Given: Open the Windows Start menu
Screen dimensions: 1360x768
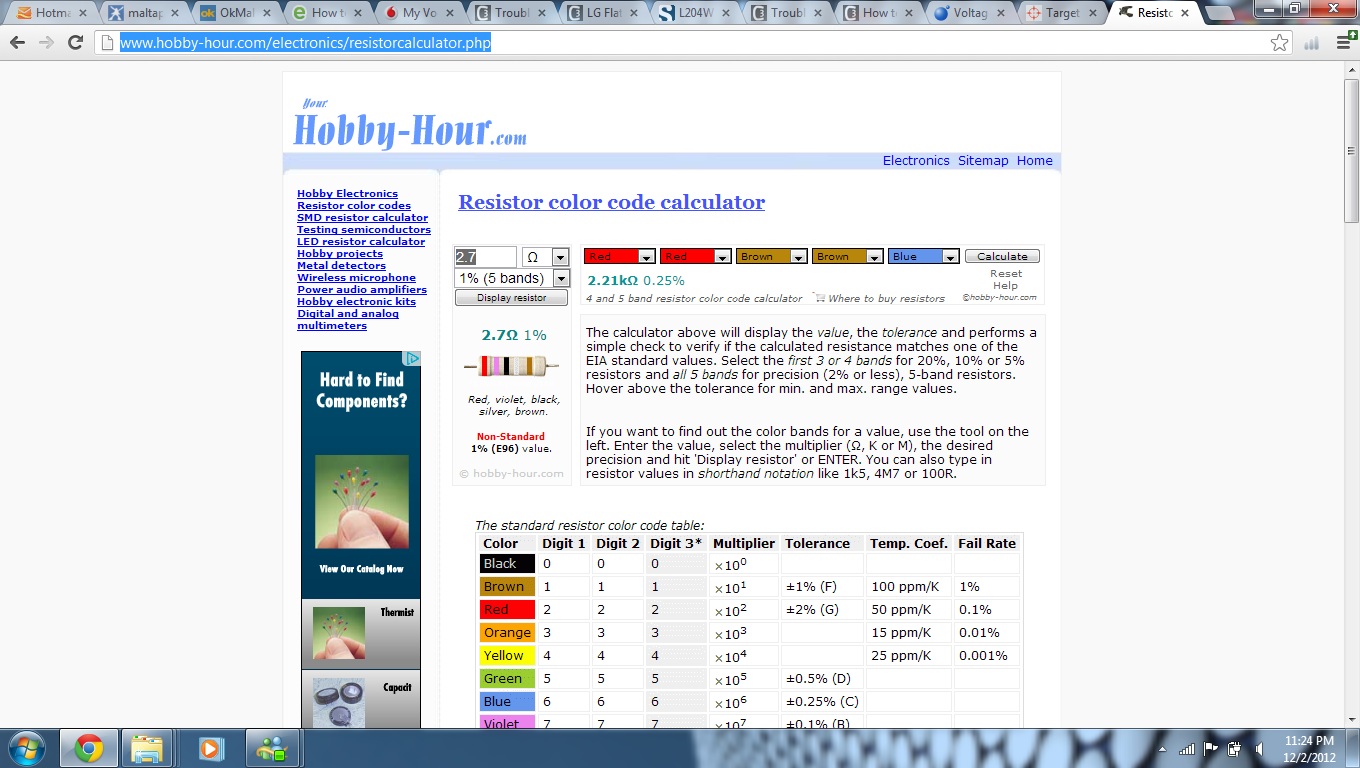Looking at the screenshot, I should click(27, 748).
